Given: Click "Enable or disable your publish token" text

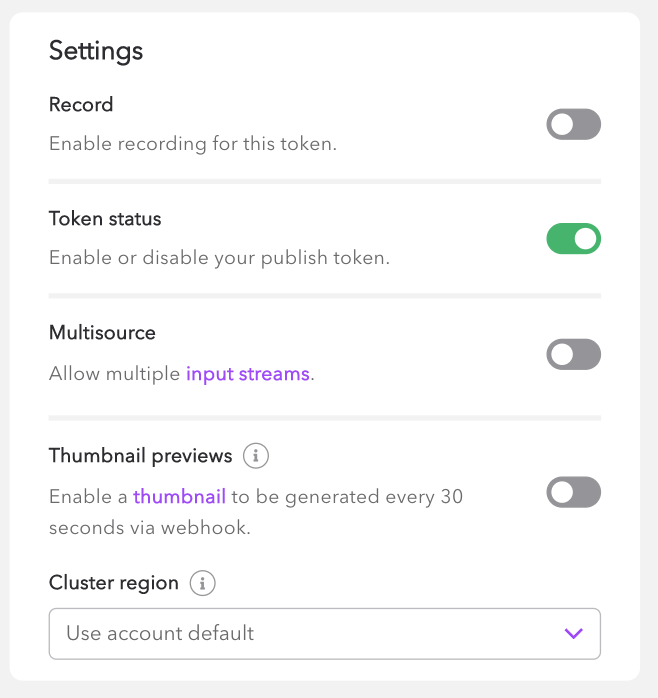Looking at the screenshot, I should (x=219, y=258).
